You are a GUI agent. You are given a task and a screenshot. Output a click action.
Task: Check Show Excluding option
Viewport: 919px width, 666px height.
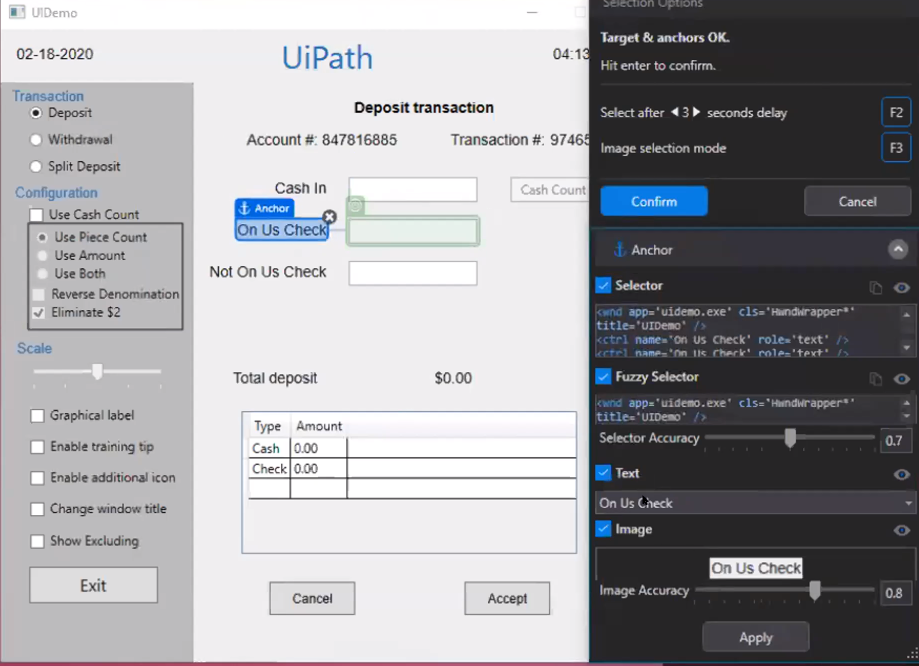37,541
